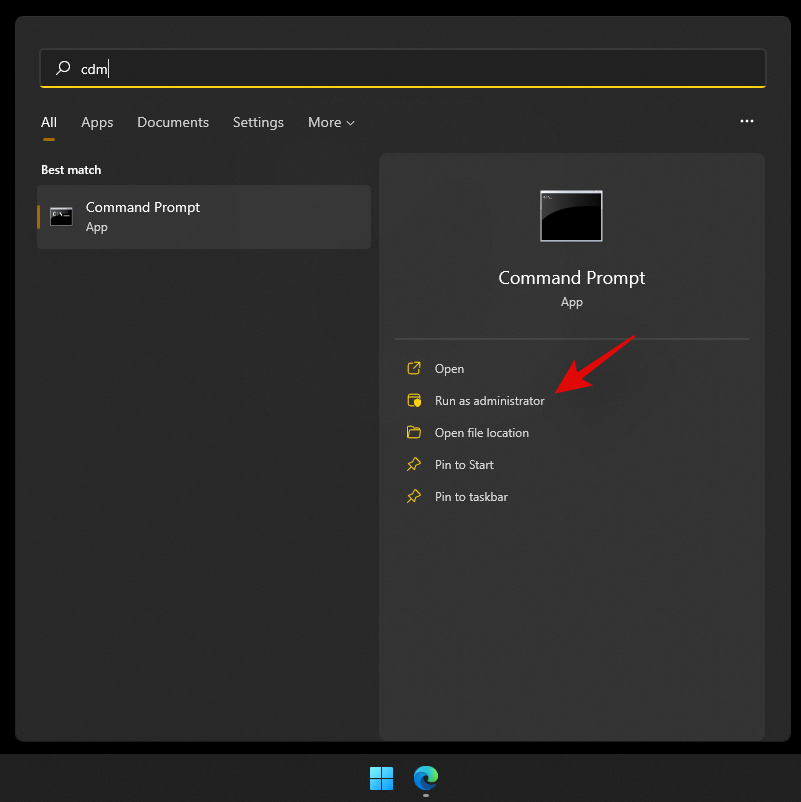This screenshot has height=802, width=801.
Task: Switch to the Apps search filter tab
Action: (x=97, y=122)
